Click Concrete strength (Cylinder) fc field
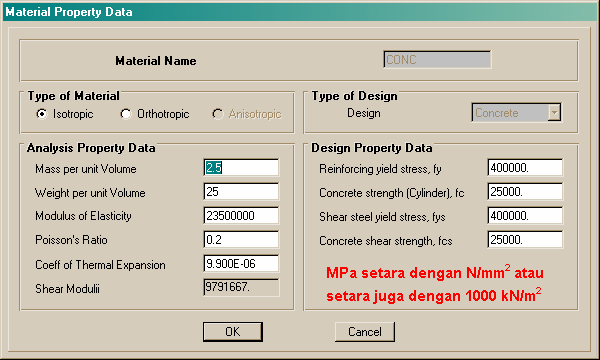The image size is (600, 360). point(525,192)
